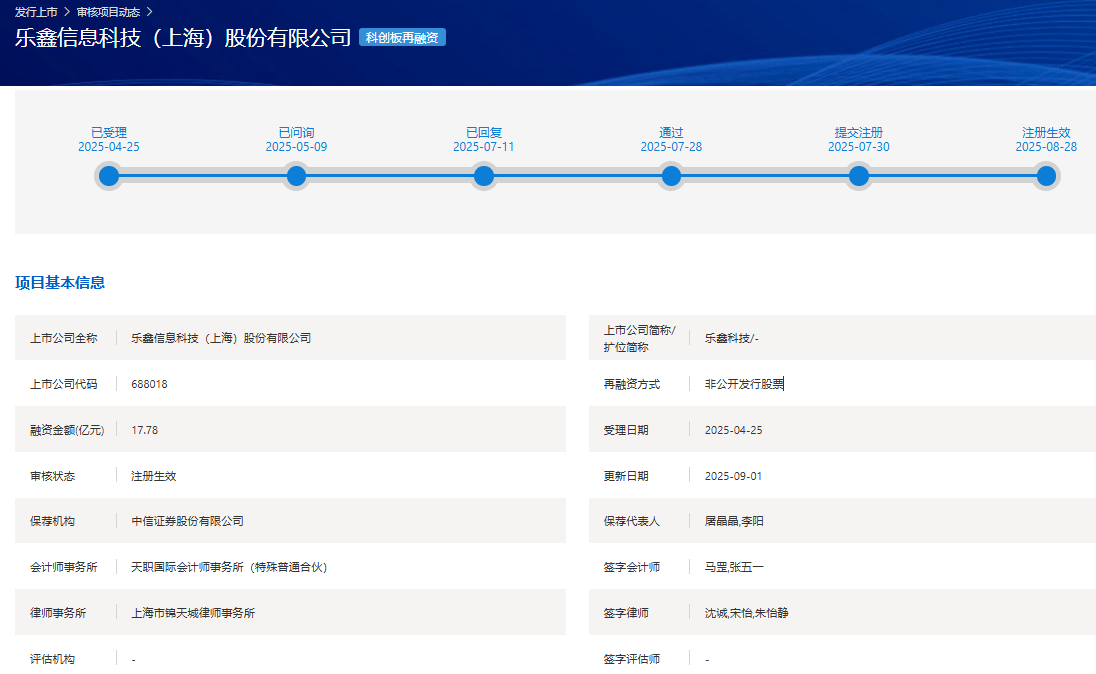Click the 2025-08-28 date under 注册生效

pyautogui.click(x=1046, y=147)
